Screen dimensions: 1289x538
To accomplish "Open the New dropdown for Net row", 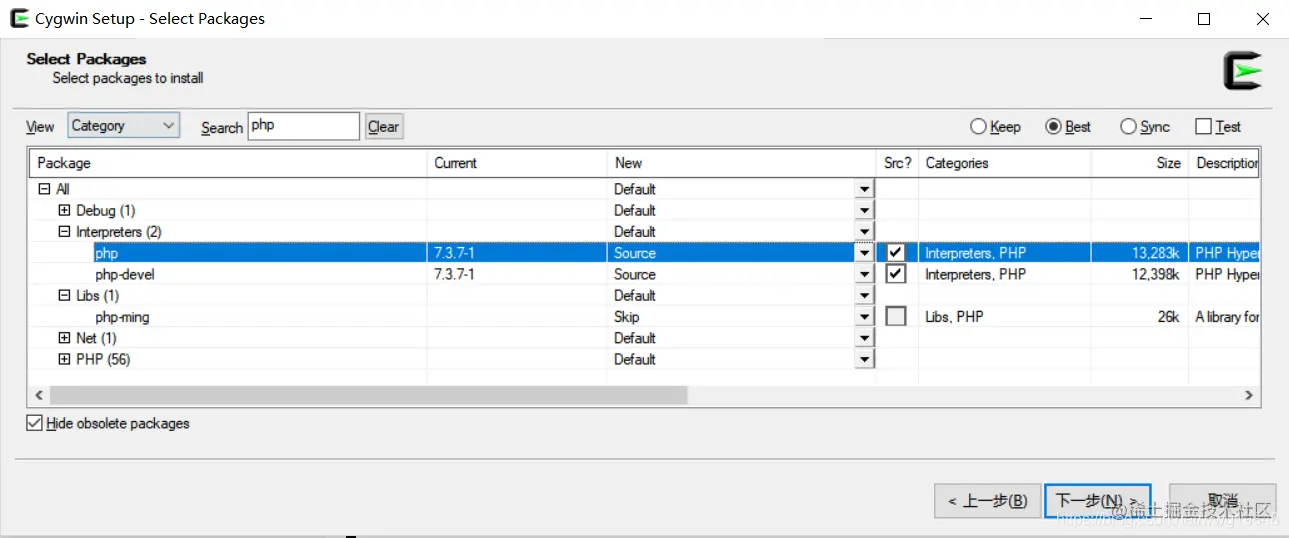I will coord(865,338).
